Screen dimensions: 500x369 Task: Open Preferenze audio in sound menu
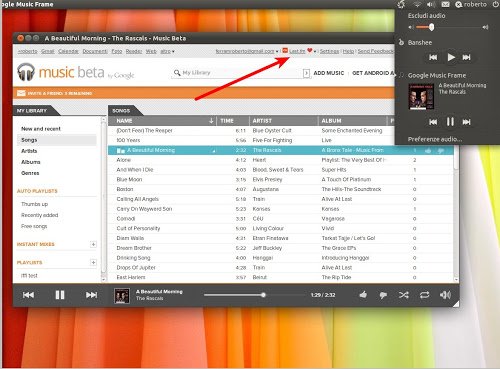(x=435, y=139)
